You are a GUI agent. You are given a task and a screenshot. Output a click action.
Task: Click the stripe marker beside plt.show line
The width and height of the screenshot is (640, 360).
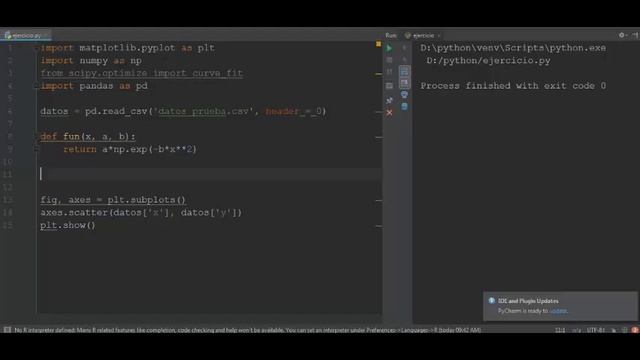(378, 226)
